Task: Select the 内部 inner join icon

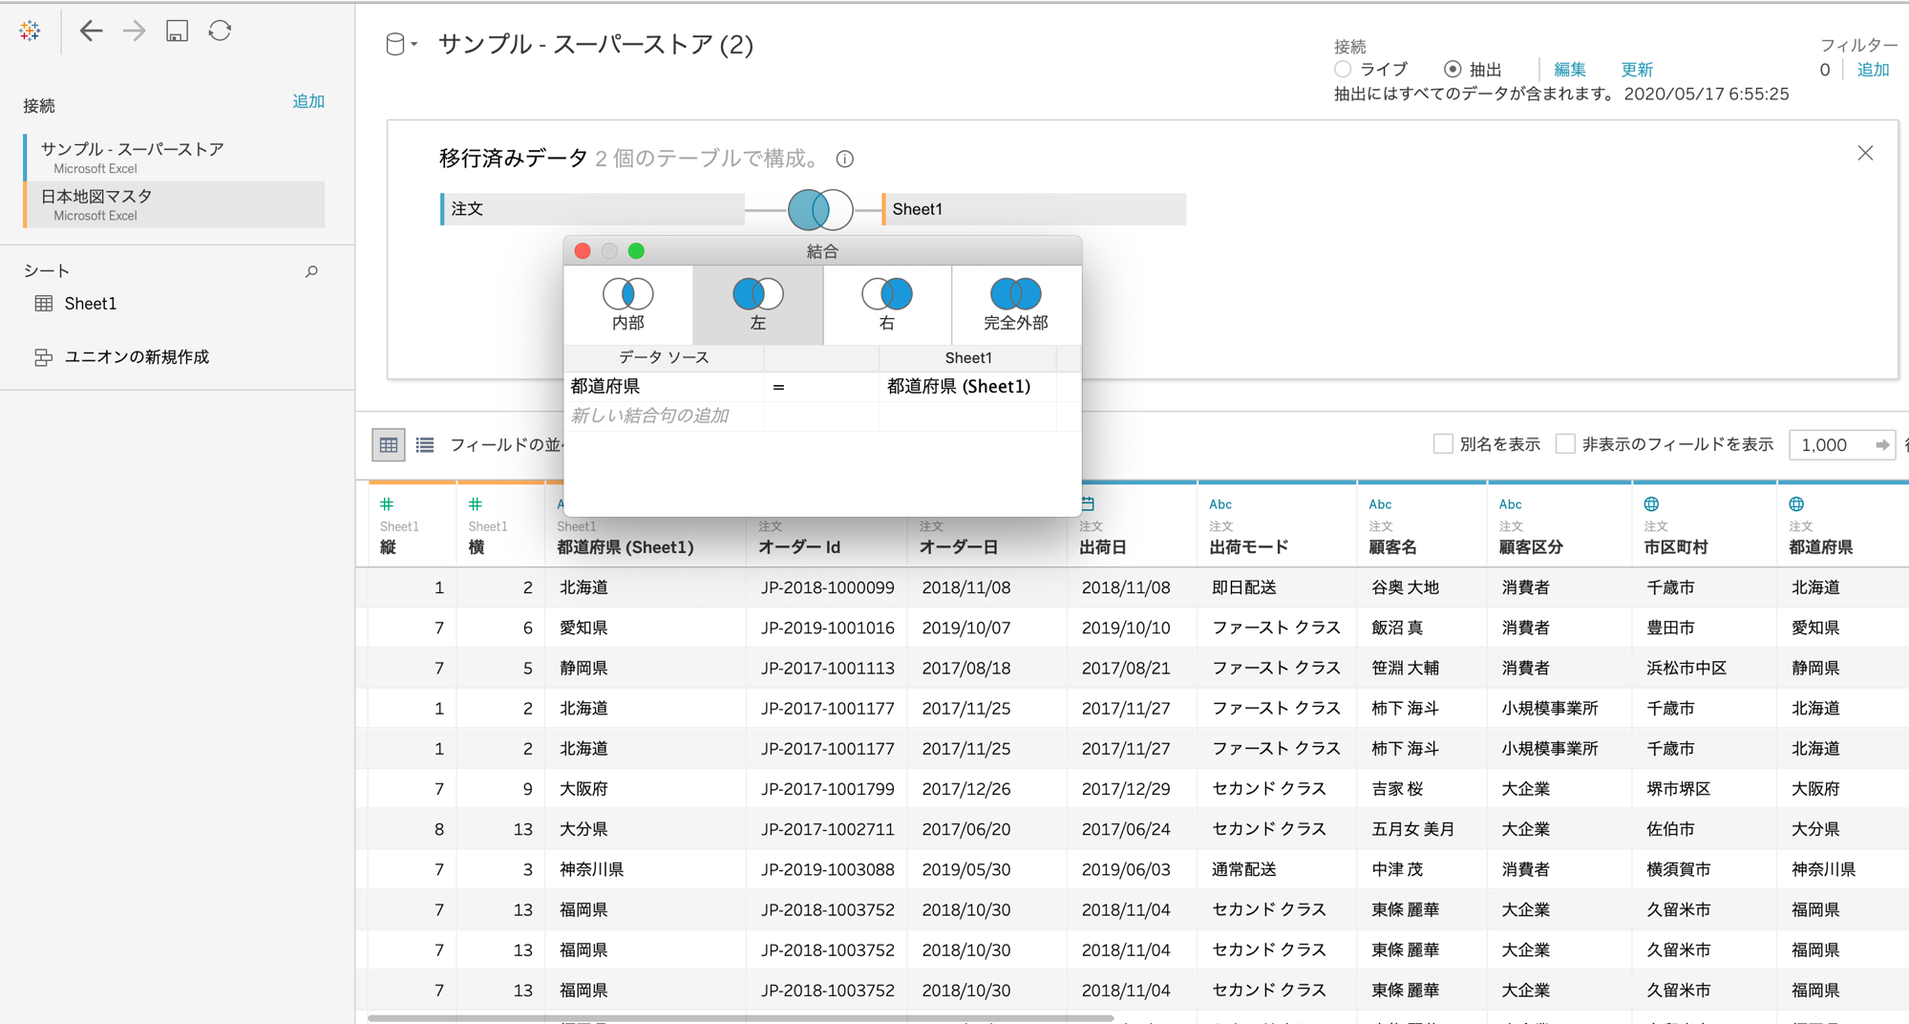Action: (x=628, y=305)
